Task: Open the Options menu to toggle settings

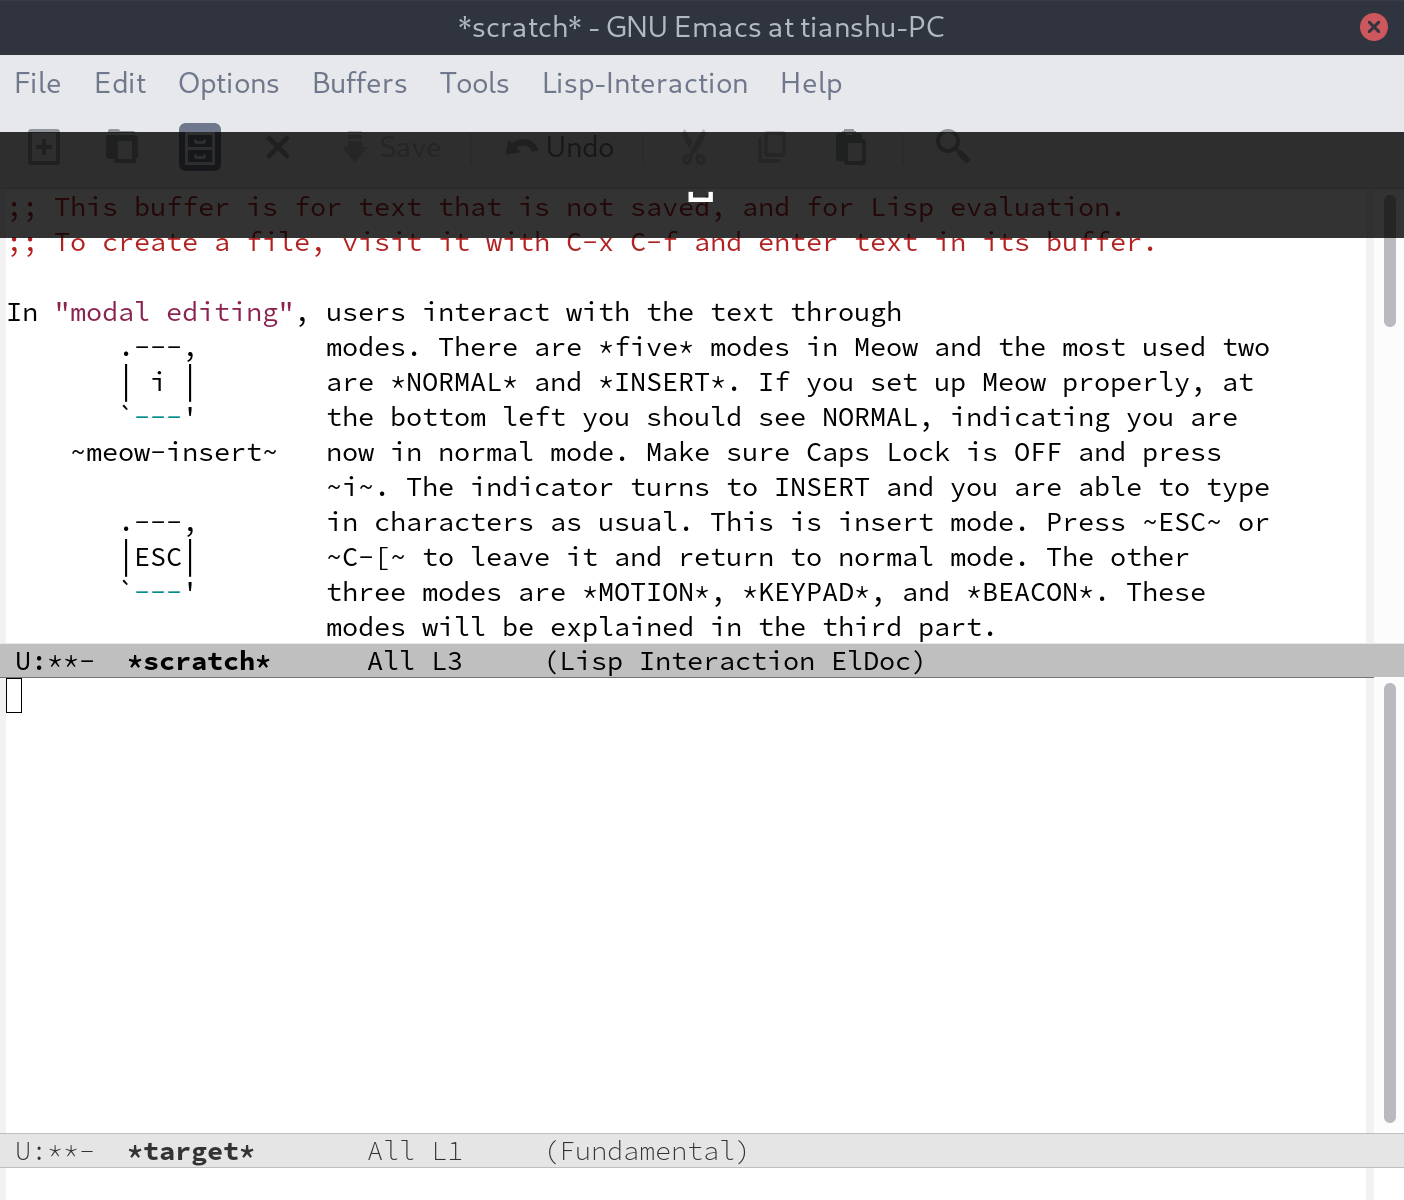Action: click(x=228, y=84)
